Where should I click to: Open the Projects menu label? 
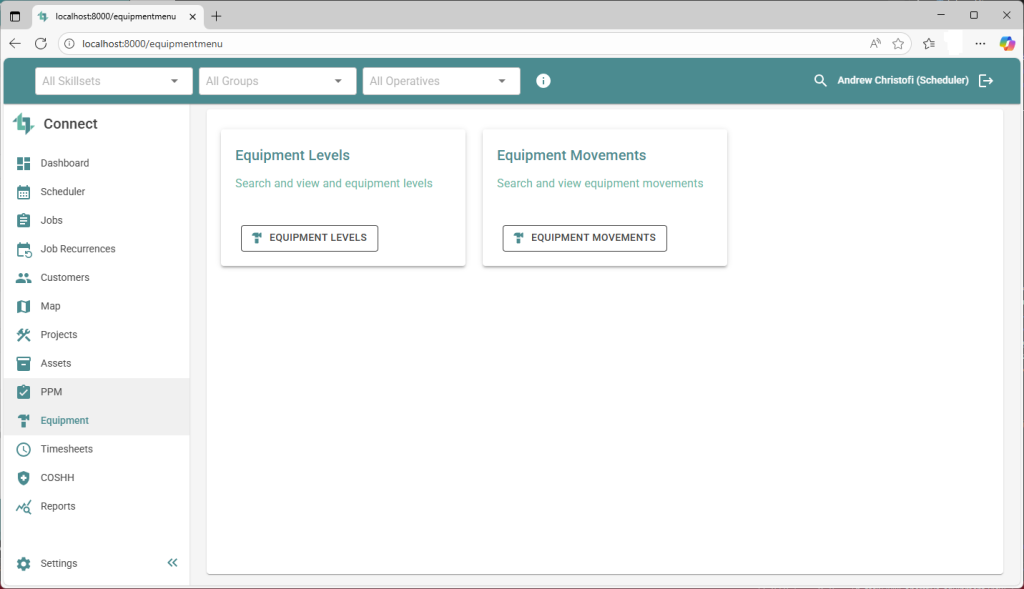(x=59, y=335)
